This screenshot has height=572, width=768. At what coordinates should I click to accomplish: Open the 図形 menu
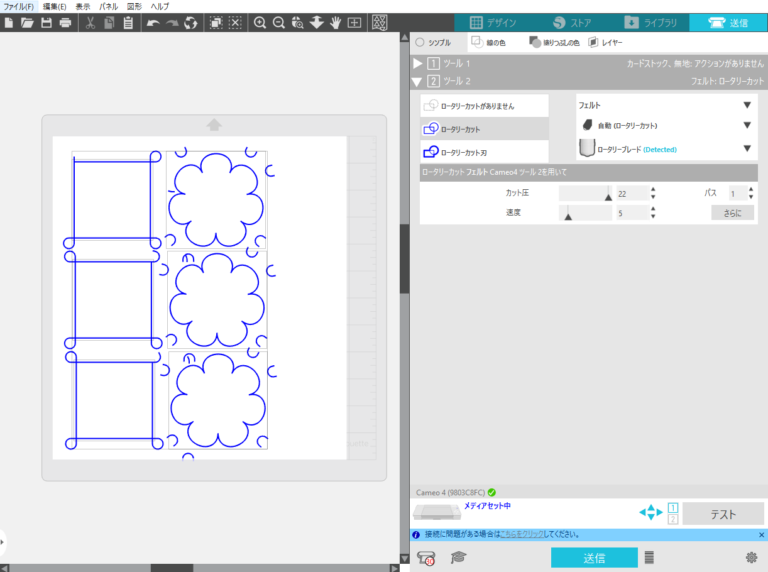pos(134,6)
